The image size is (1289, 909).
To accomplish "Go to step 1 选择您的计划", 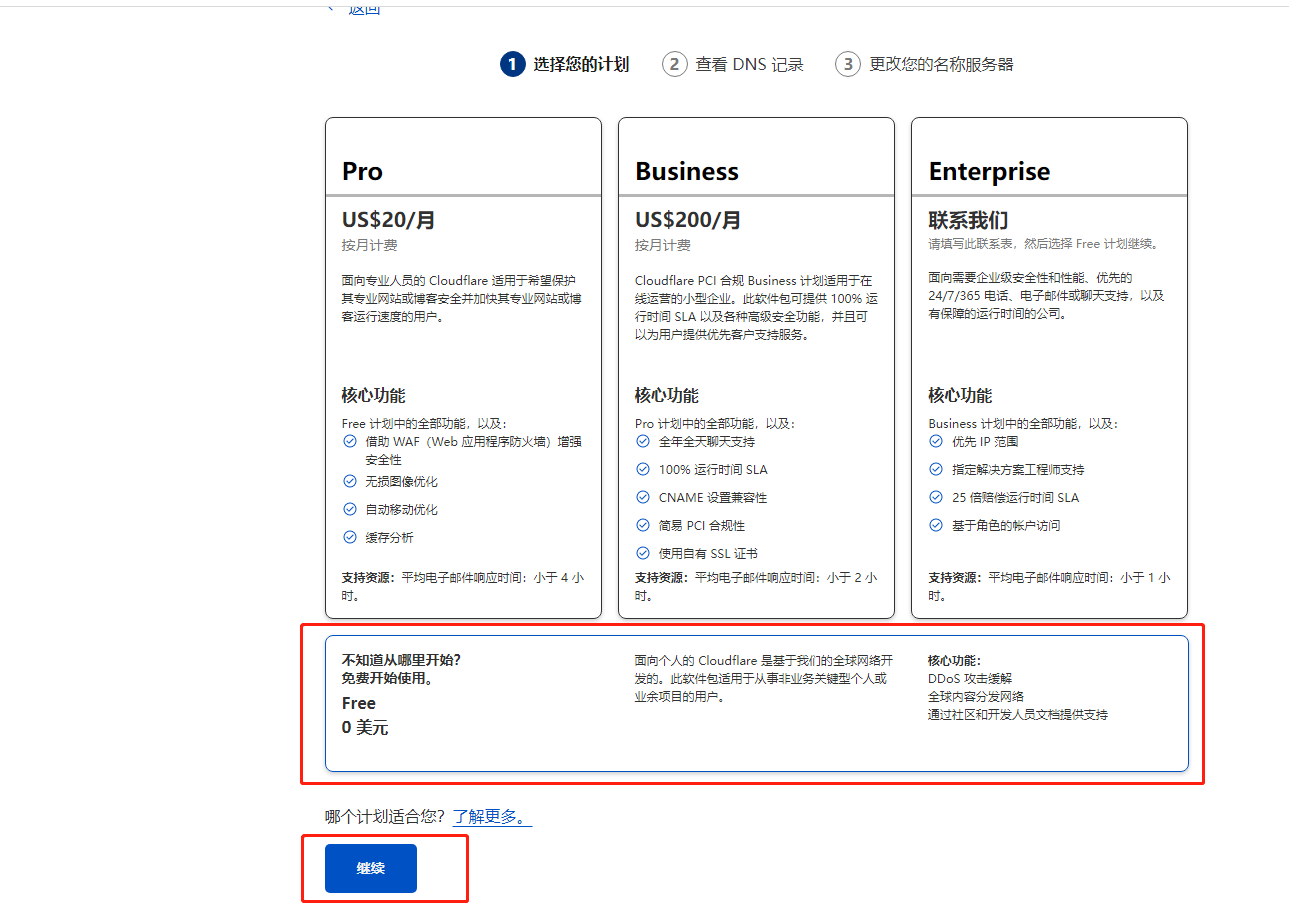I will (x=565, y=65).
